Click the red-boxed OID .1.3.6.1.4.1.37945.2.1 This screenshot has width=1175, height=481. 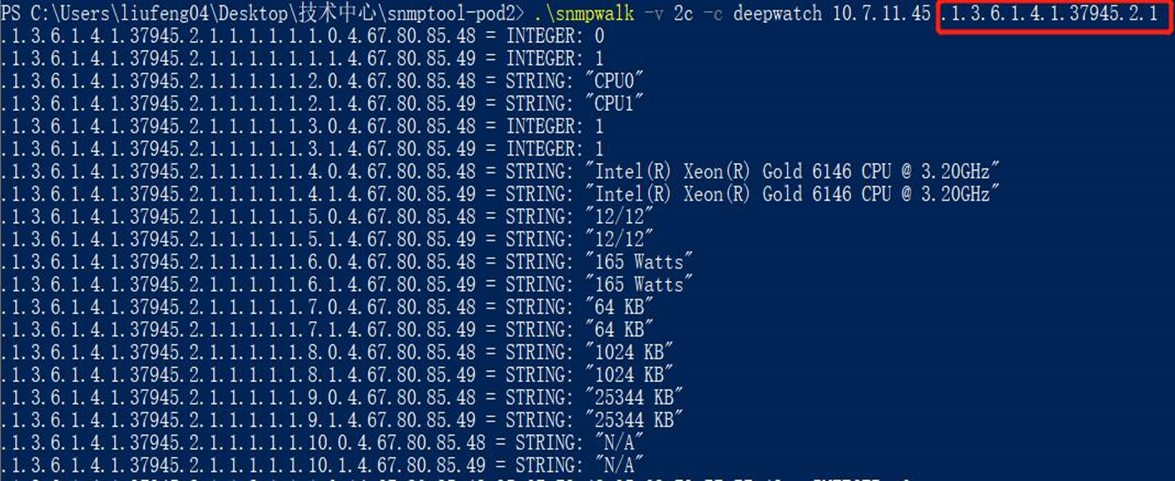1053,14
